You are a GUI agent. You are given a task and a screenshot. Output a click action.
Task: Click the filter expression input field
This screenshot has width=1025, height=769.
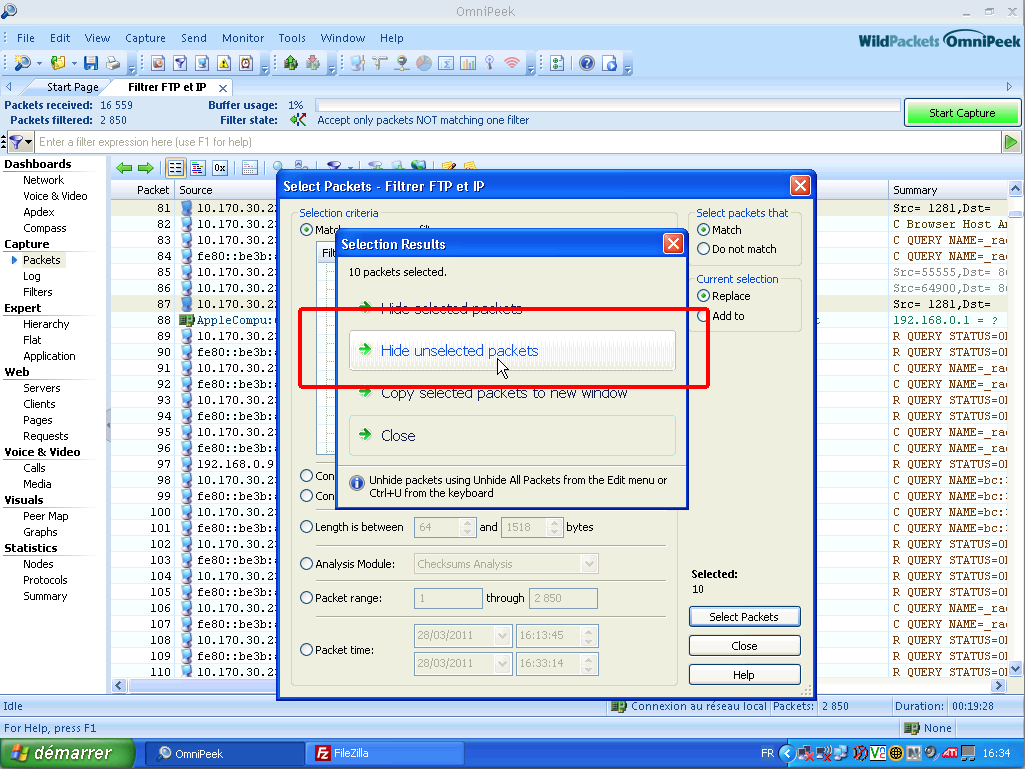point(519,142)
